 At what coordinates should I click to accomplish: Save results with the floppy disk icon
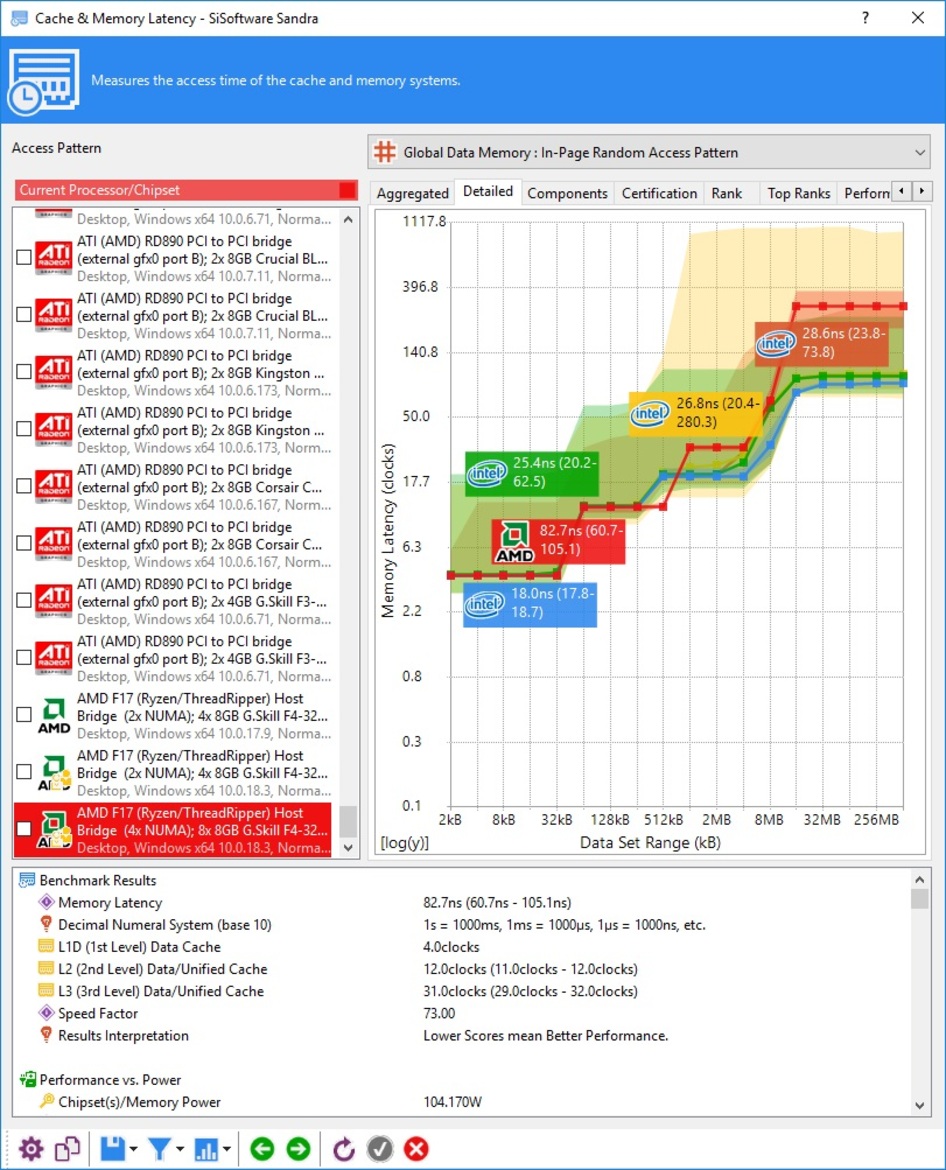(x=112, y=1149)
